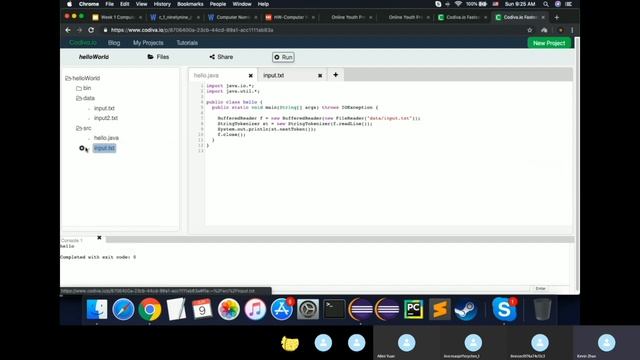Image resolution: width=640 pixels, height=360 pixels.
Task: Switch to the 'Week 1 Compu' browser tab
Action: point(117,17)
